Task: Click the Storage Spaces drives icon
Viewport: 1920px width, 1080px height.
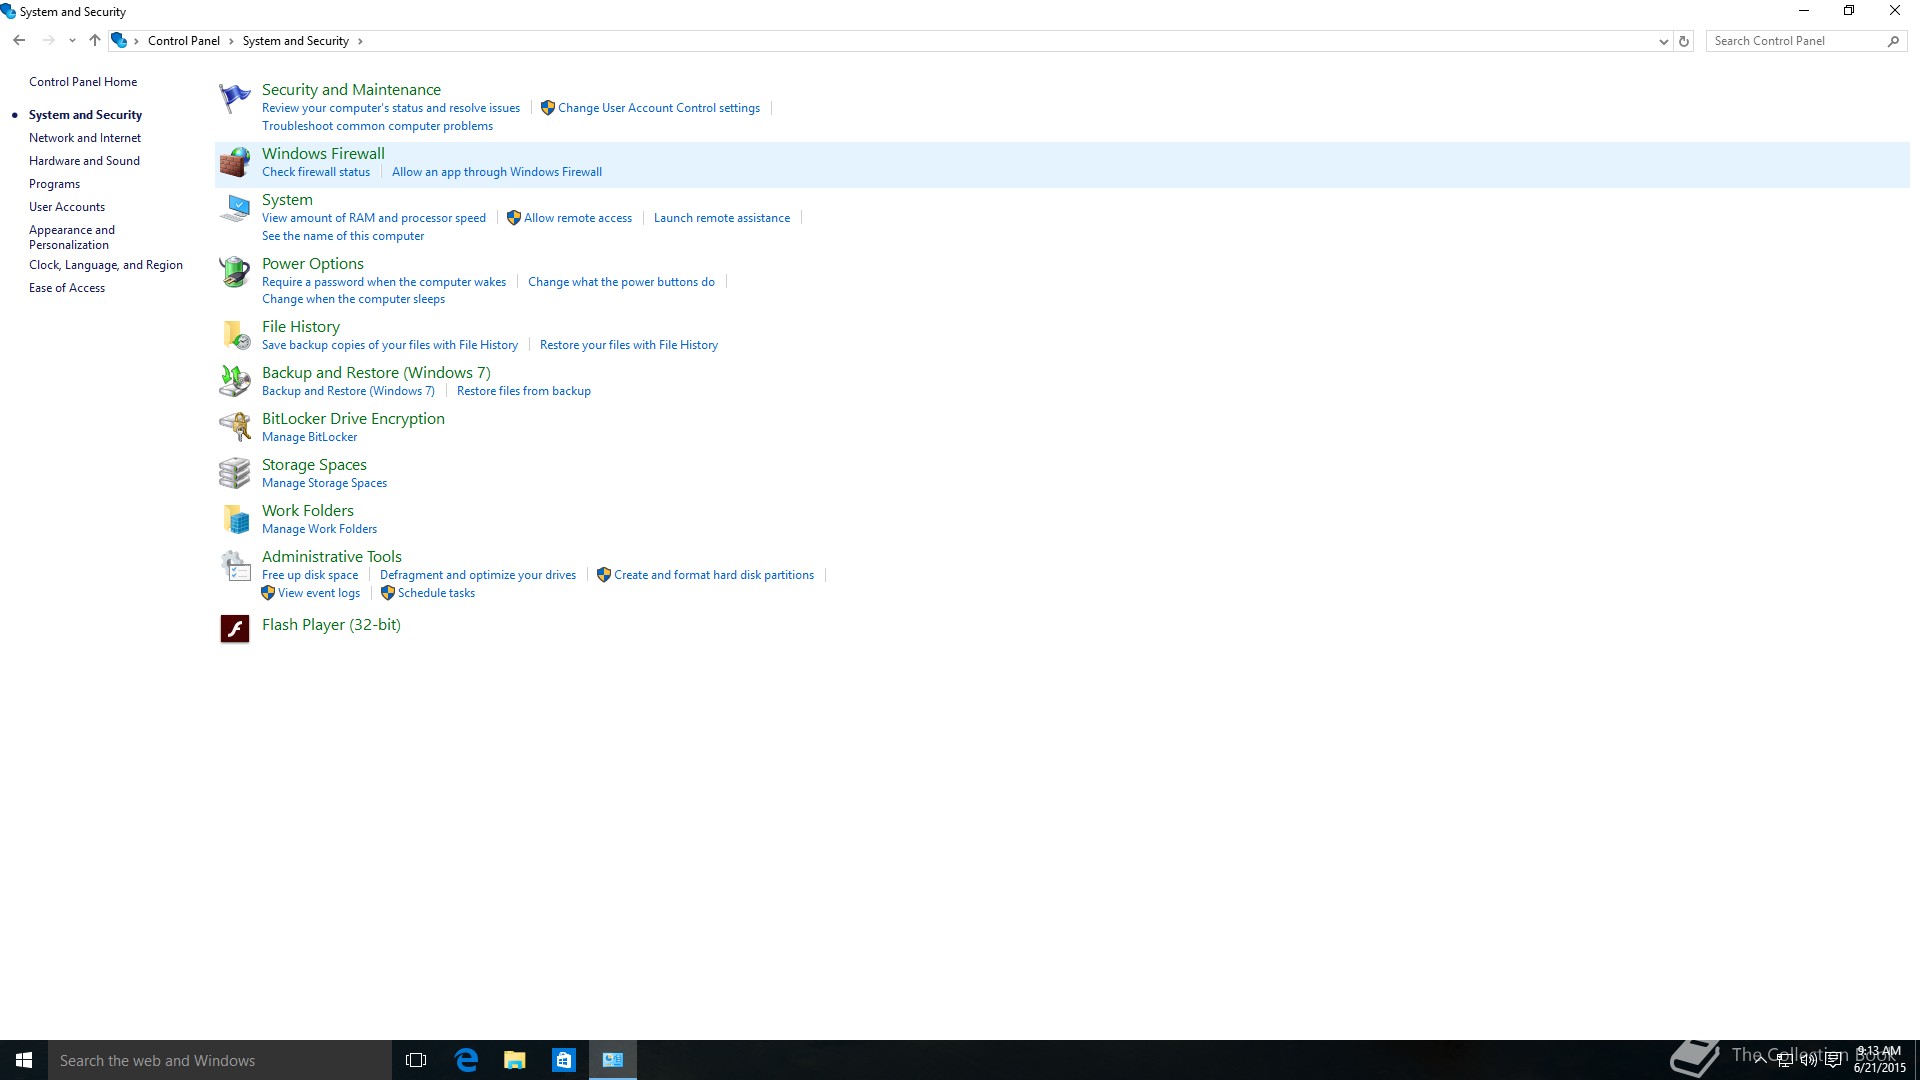Action: coord(234,473)
